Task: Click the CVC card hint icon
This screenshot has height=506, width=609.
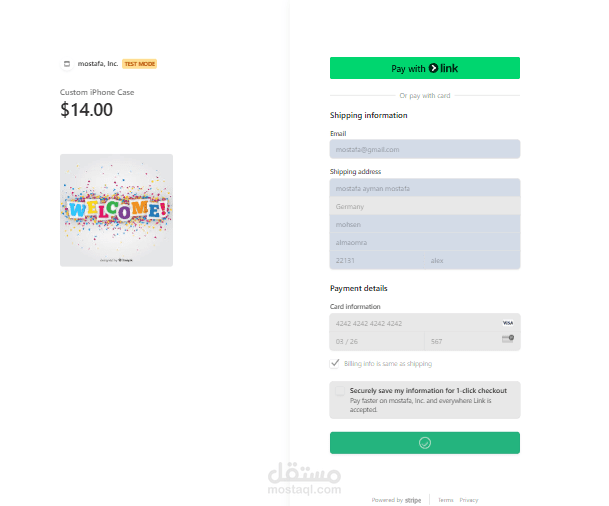Action: pos(508,339)
